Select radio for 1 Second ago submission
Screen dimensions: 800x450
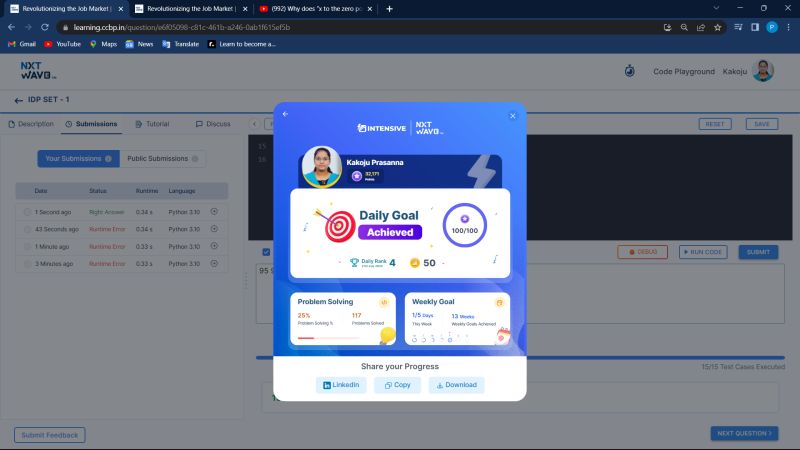27,212
